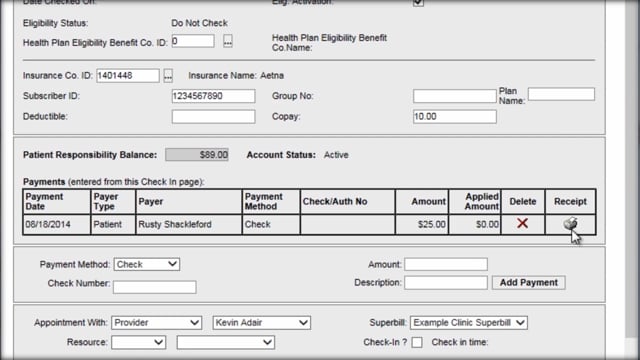Click the Check/Auth No column header
This screenshot has height=360, width=640.
pyautogui.click(x=348, y=202)
